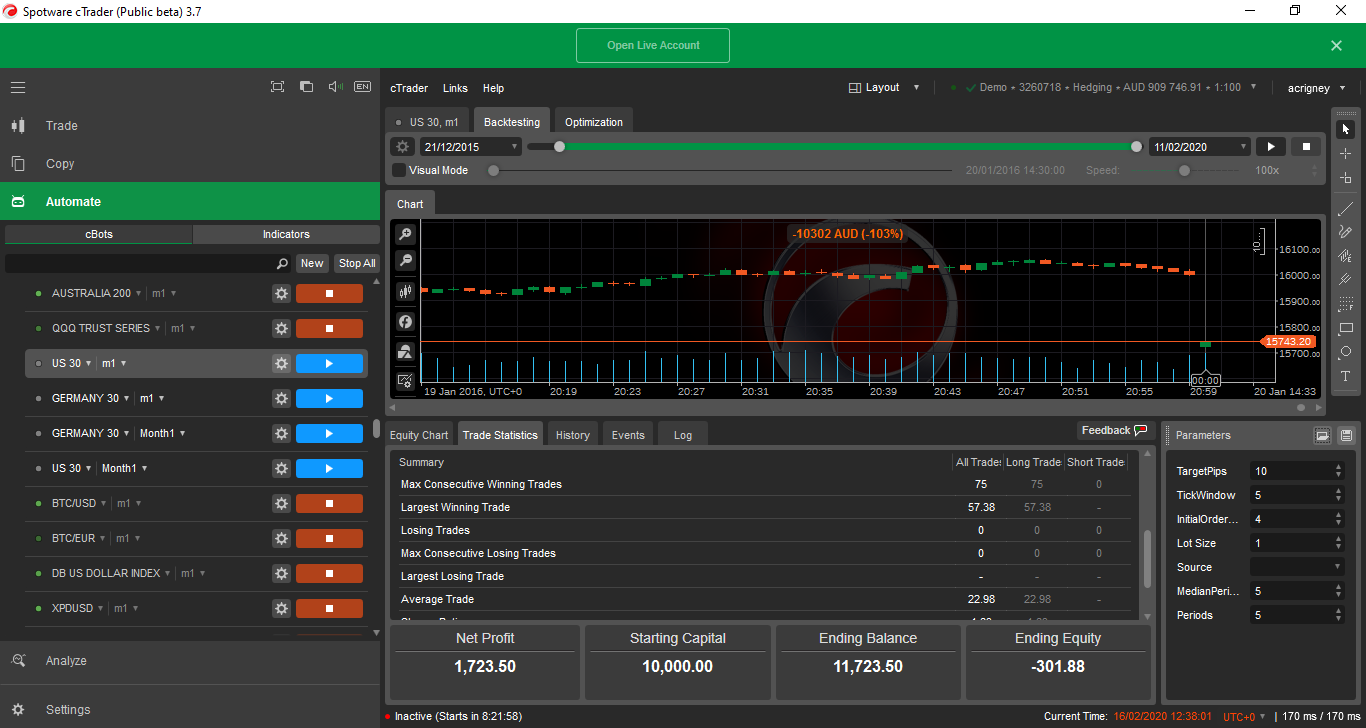Expand the Layout dropdown

[x=883, y=87]
